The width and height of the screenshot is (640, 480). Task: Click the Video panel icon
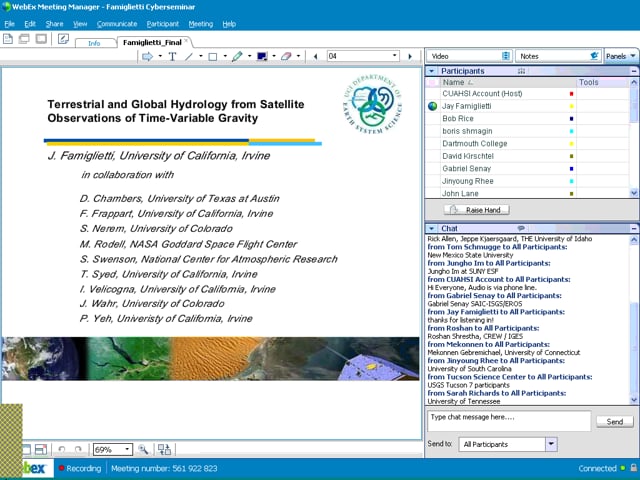point(506,56)
